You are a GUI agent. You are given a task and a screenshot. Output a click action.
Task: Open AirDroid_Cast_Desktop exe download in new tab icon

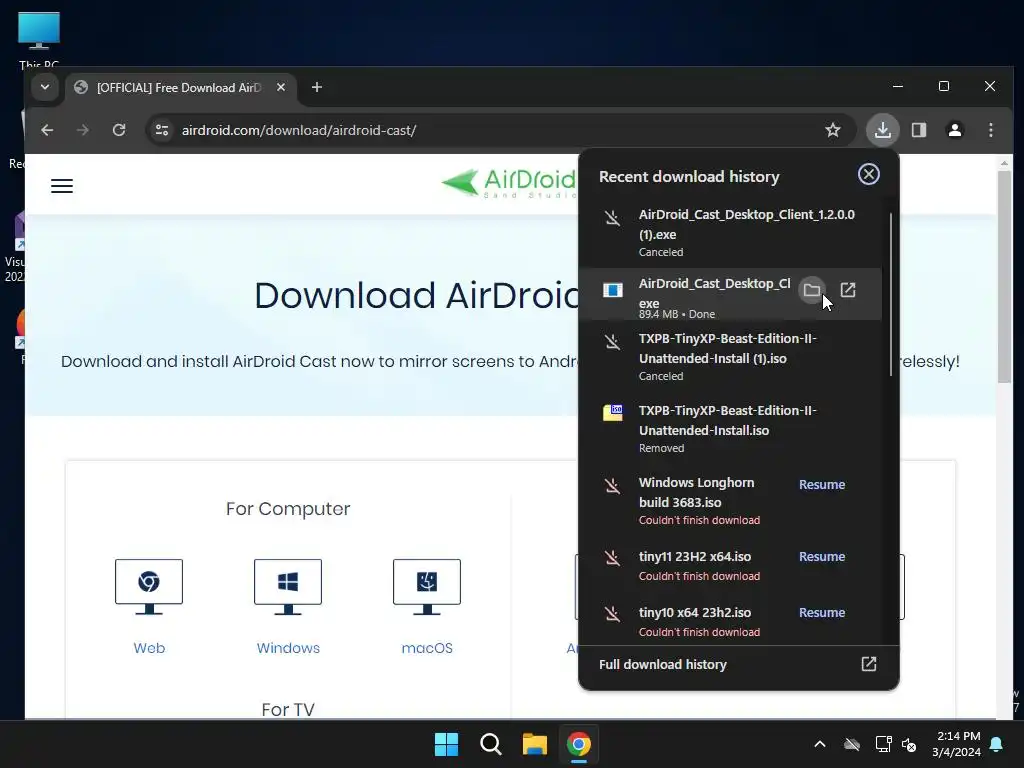coord(848,290)
